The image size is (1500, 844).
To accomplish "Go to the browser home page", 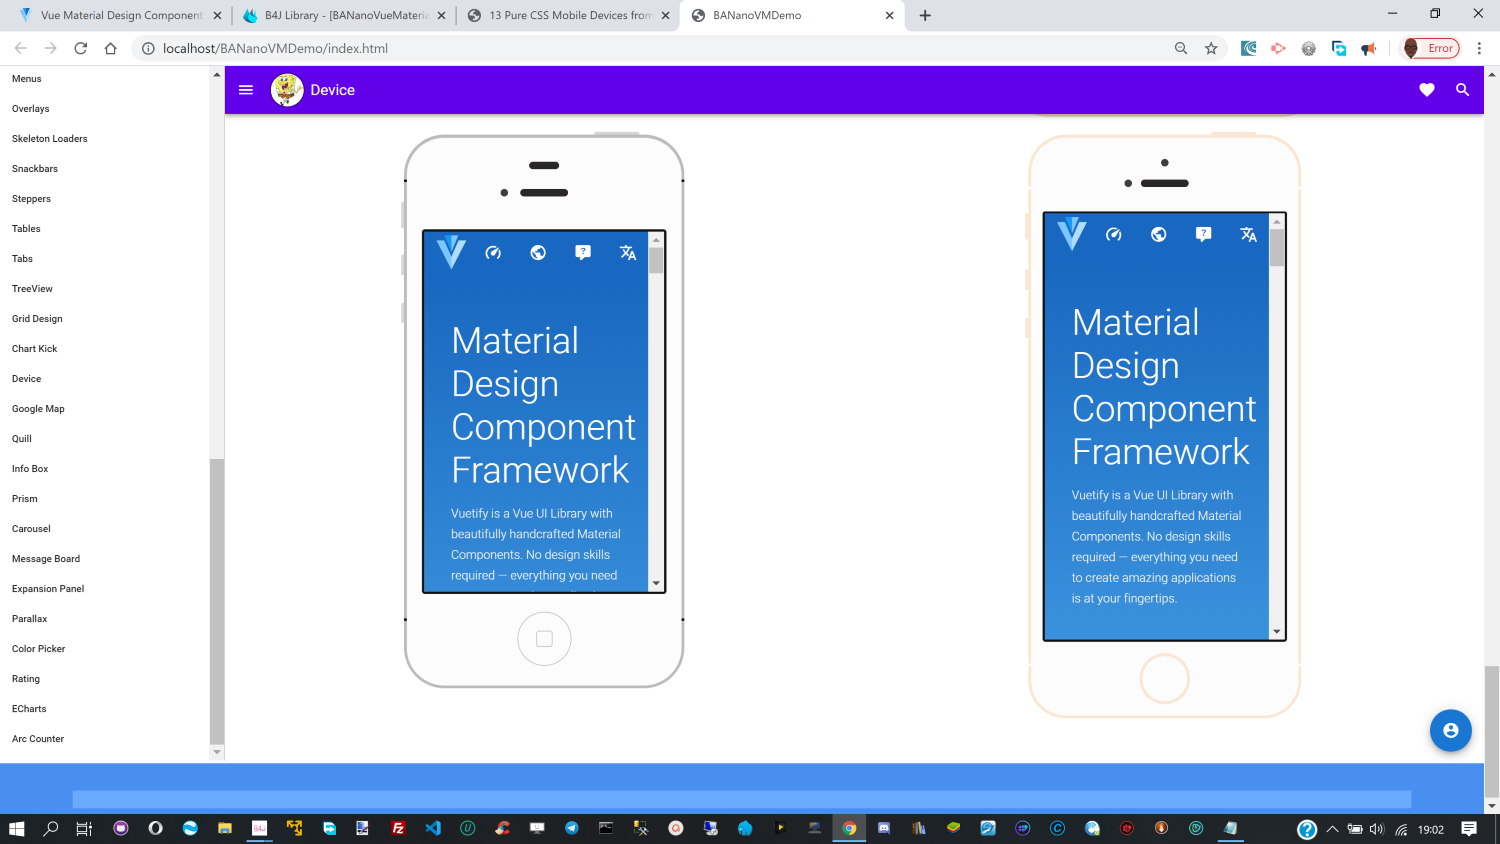I will (111, 48).
